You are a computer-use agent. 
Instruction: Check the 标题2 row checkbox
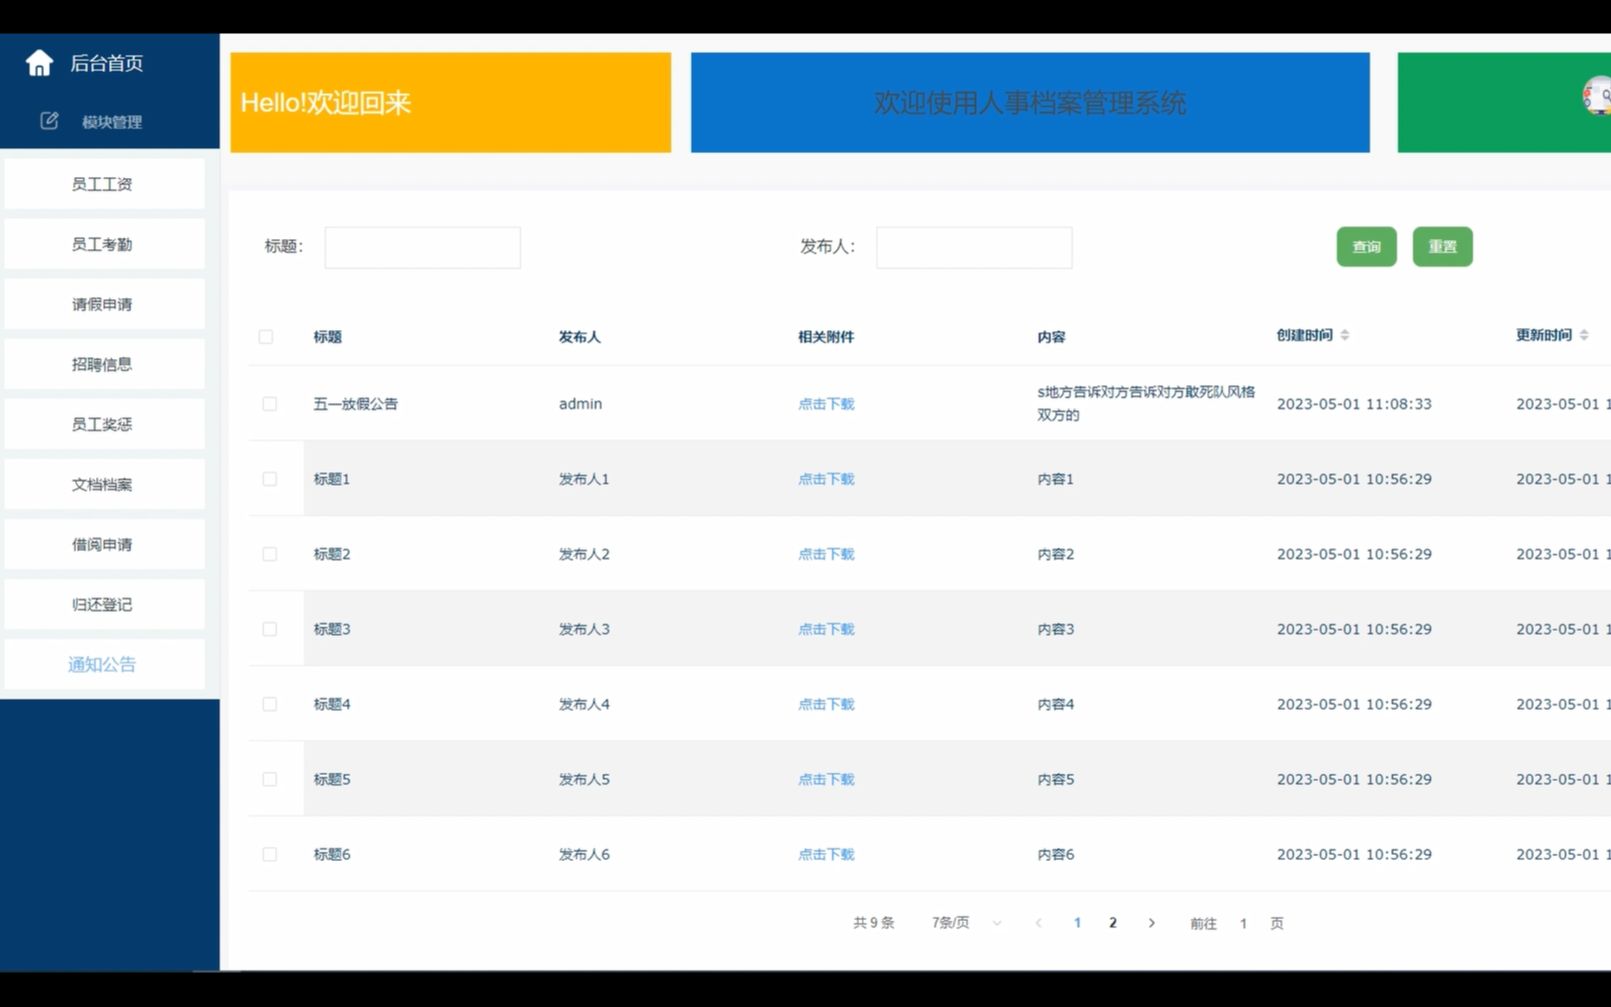[270, 554]
